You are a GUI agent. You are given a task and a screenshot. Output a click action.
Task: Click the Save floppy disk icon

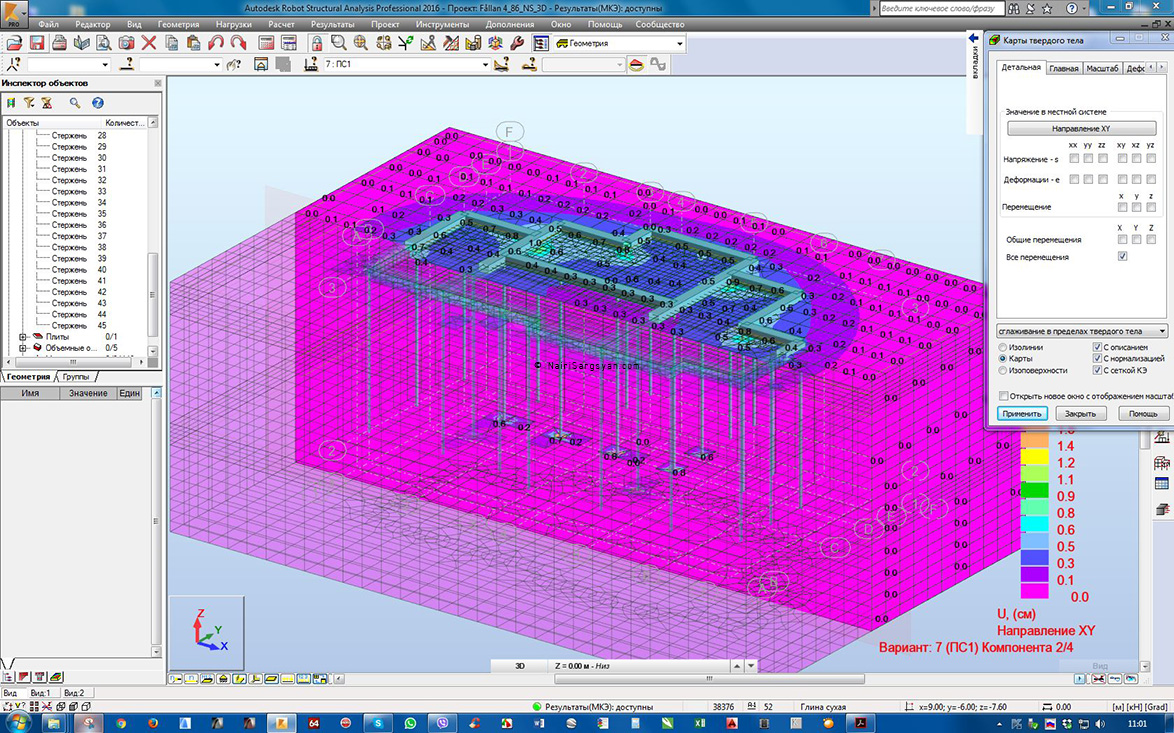[x=37, y=43]
